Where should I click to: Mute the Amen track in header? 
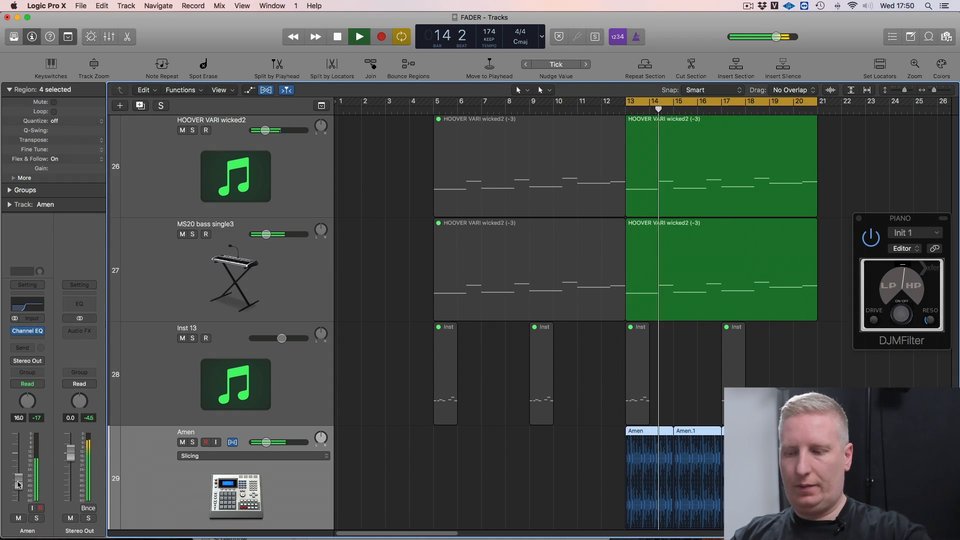click(x=182, y=442)
